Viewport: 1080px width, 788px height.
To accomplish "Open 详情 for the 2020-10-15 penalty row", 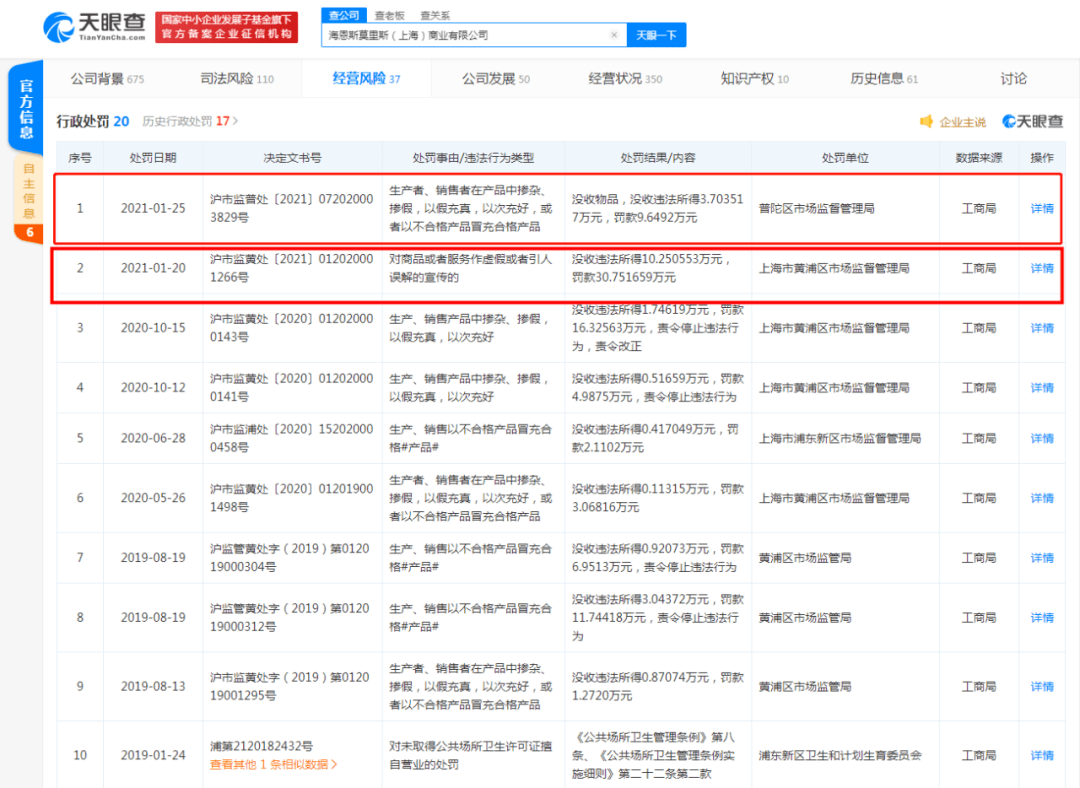I will (1041, 328).
